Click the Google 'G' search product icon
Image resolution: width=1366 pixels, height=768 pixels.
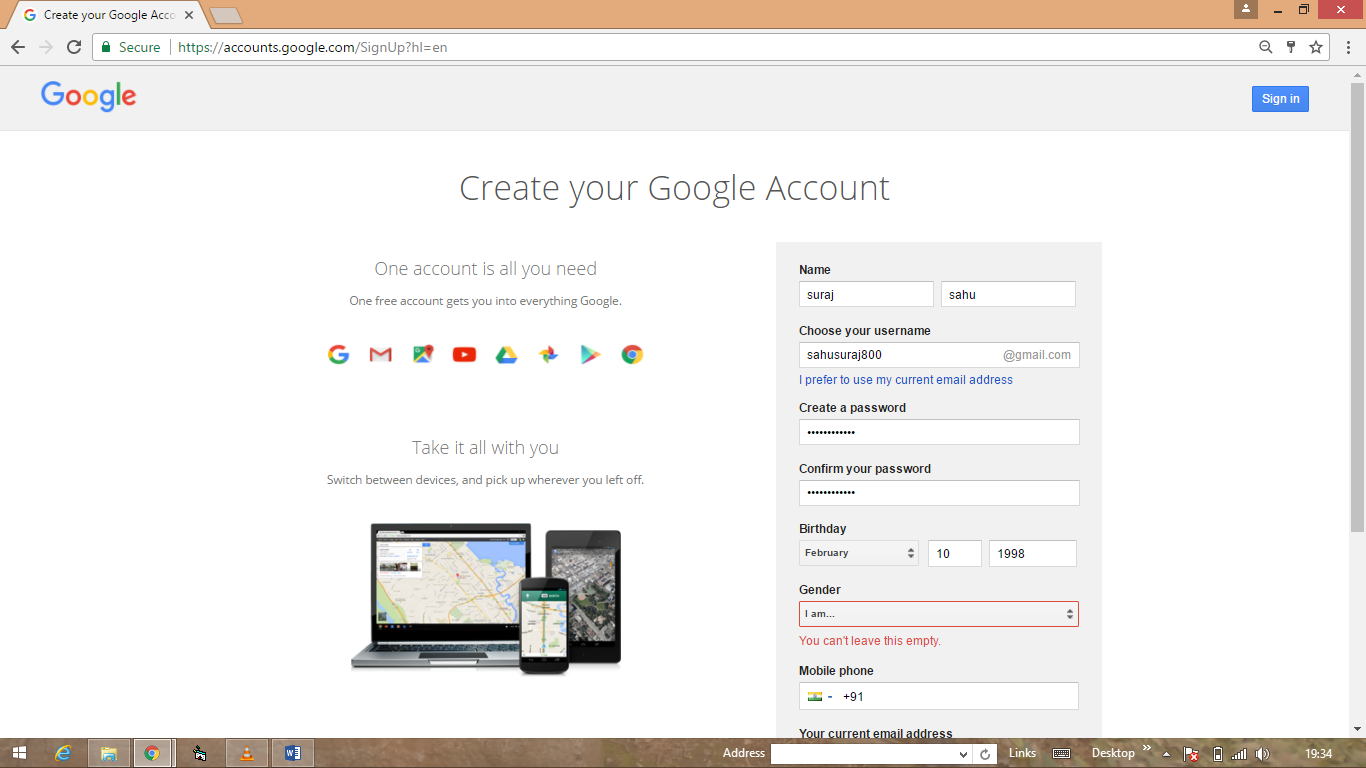pyautogui.click(x=339, y=354)
